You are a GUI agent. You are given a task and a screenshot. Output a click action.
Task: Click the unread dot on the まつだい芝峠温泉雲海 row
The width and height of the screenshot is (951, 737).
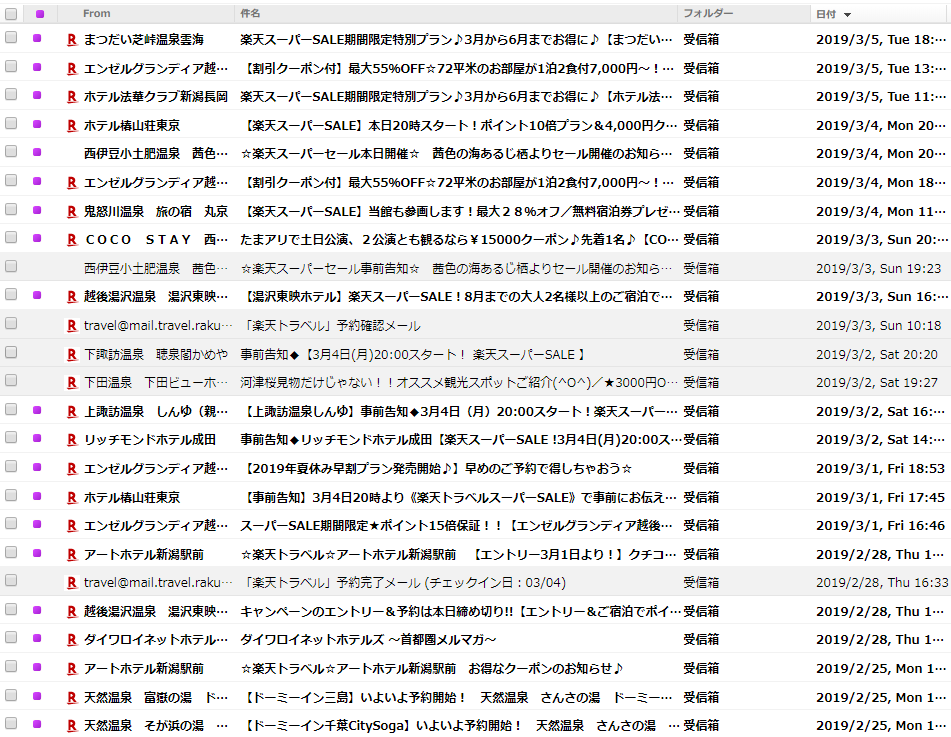tap(37, 38)
